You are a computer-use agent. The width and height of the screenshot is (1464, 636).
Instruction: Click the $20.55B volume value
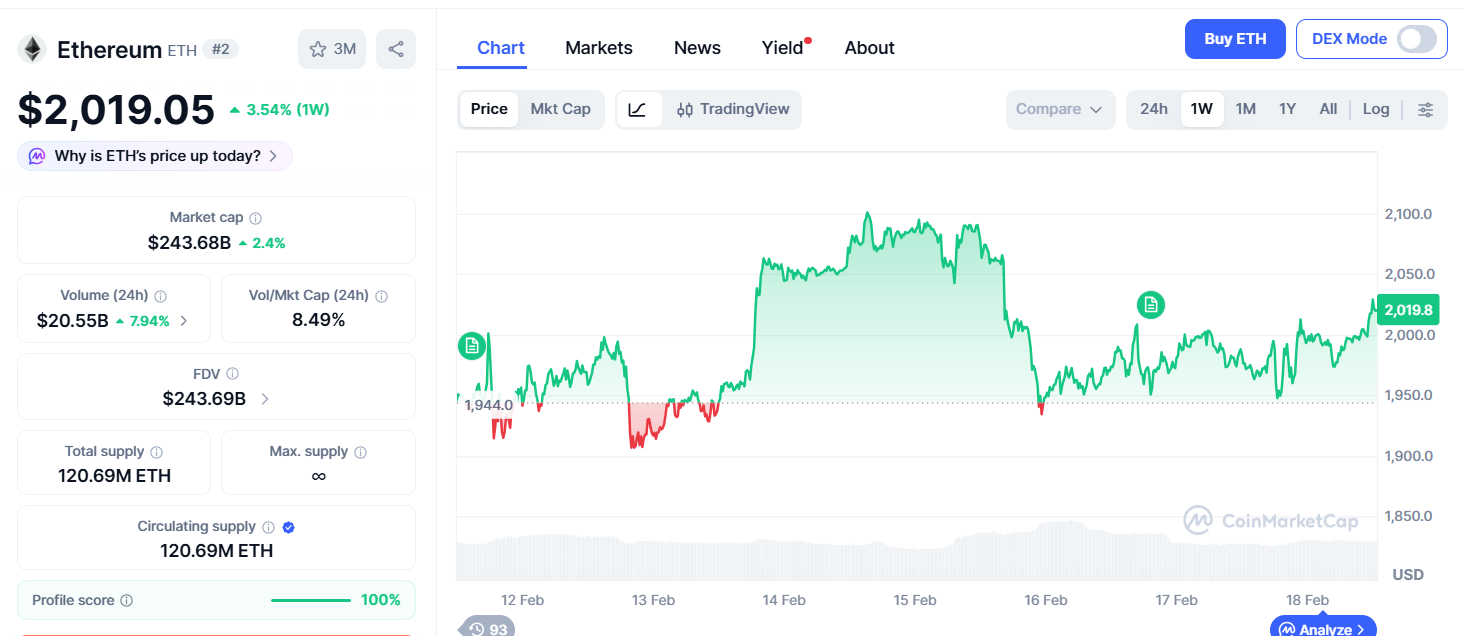(x=73, y=321)
